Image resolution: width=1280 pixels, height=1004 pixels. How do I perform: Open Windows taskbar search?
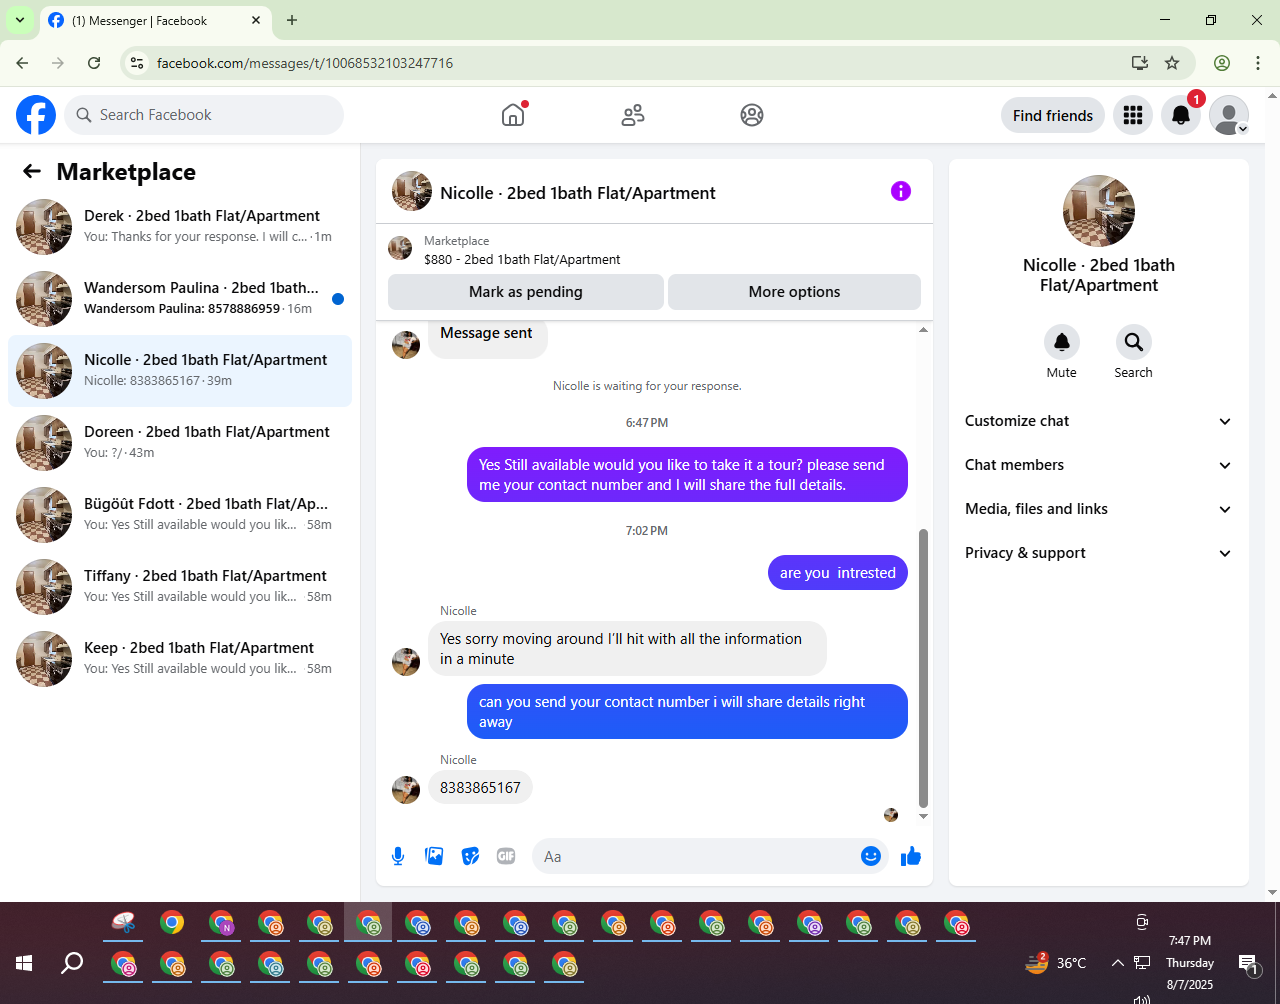click(x=72, y=963)
